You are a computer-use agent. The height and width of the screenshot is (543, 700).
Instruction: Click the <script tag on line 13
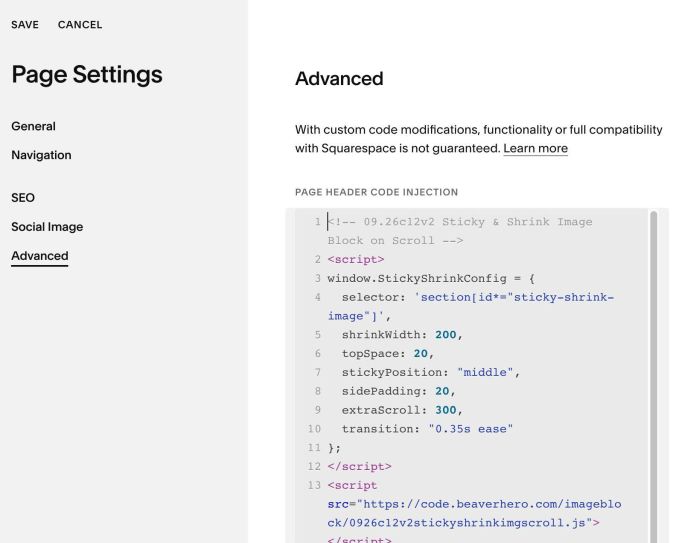pyautogui.click(x=352, y=485)
